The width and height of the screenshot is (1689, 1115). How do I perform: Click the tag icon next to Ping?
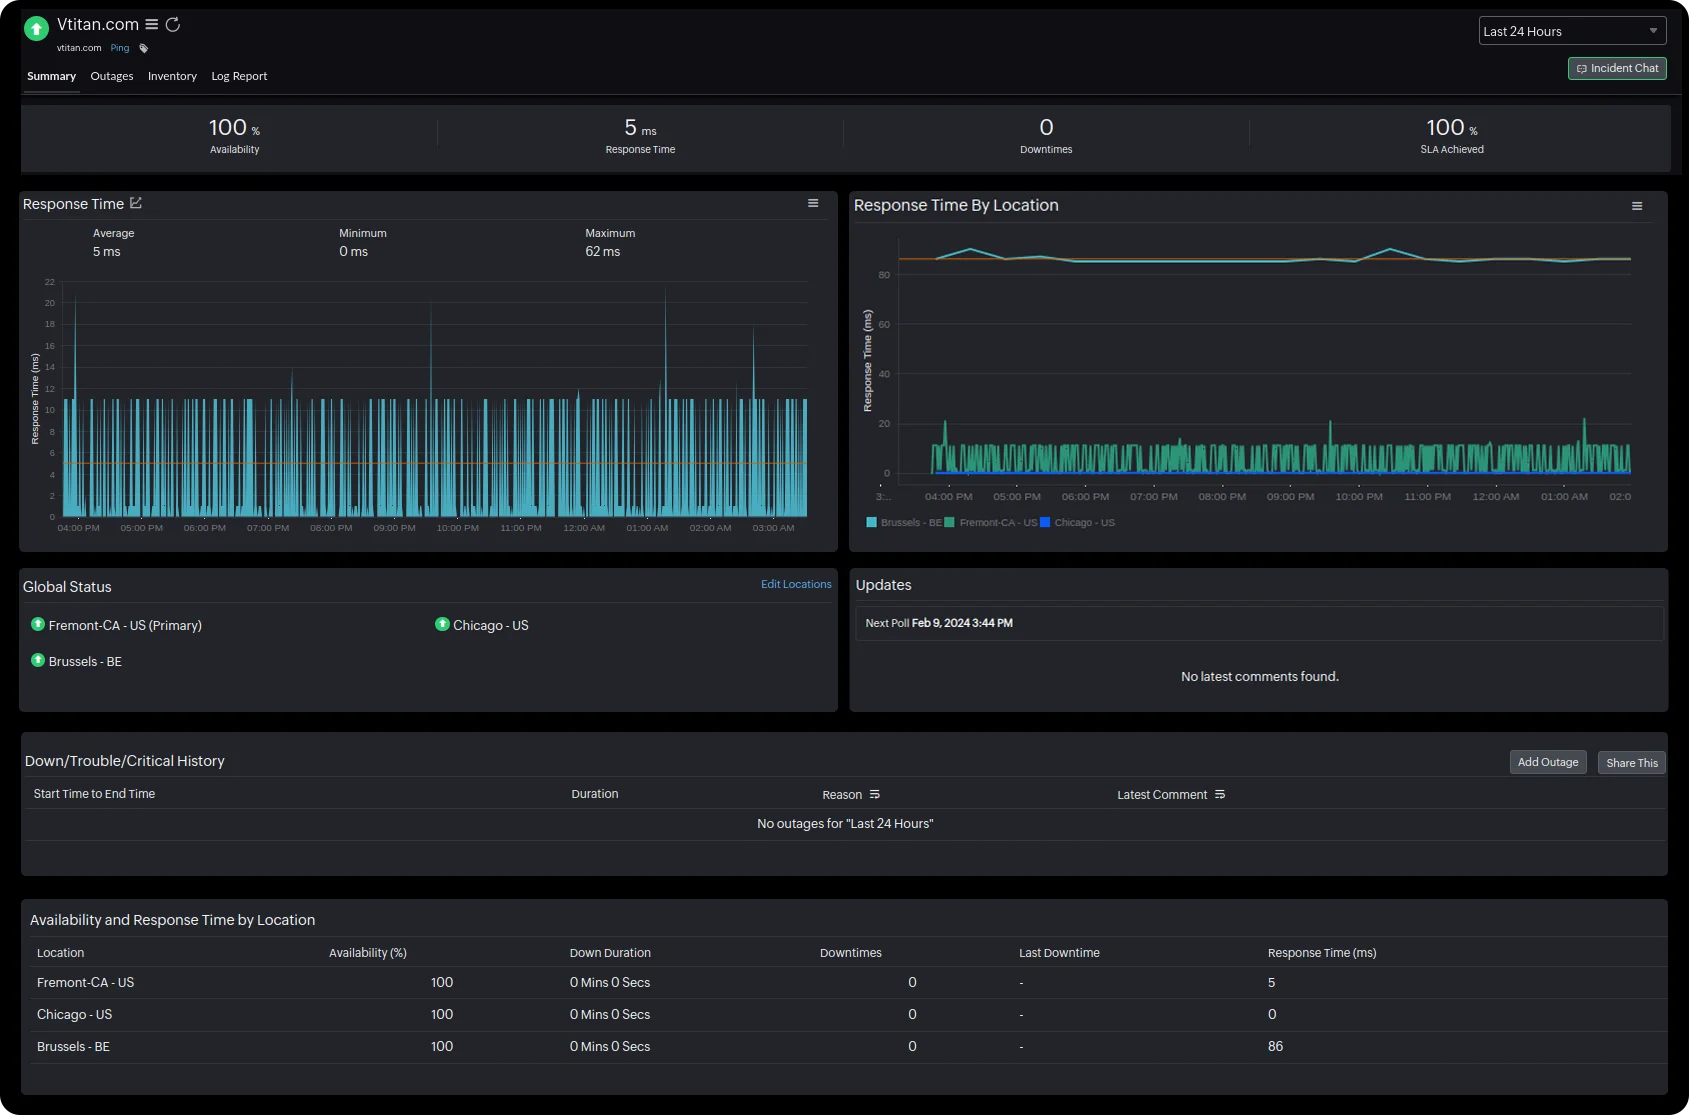(144, 47)
